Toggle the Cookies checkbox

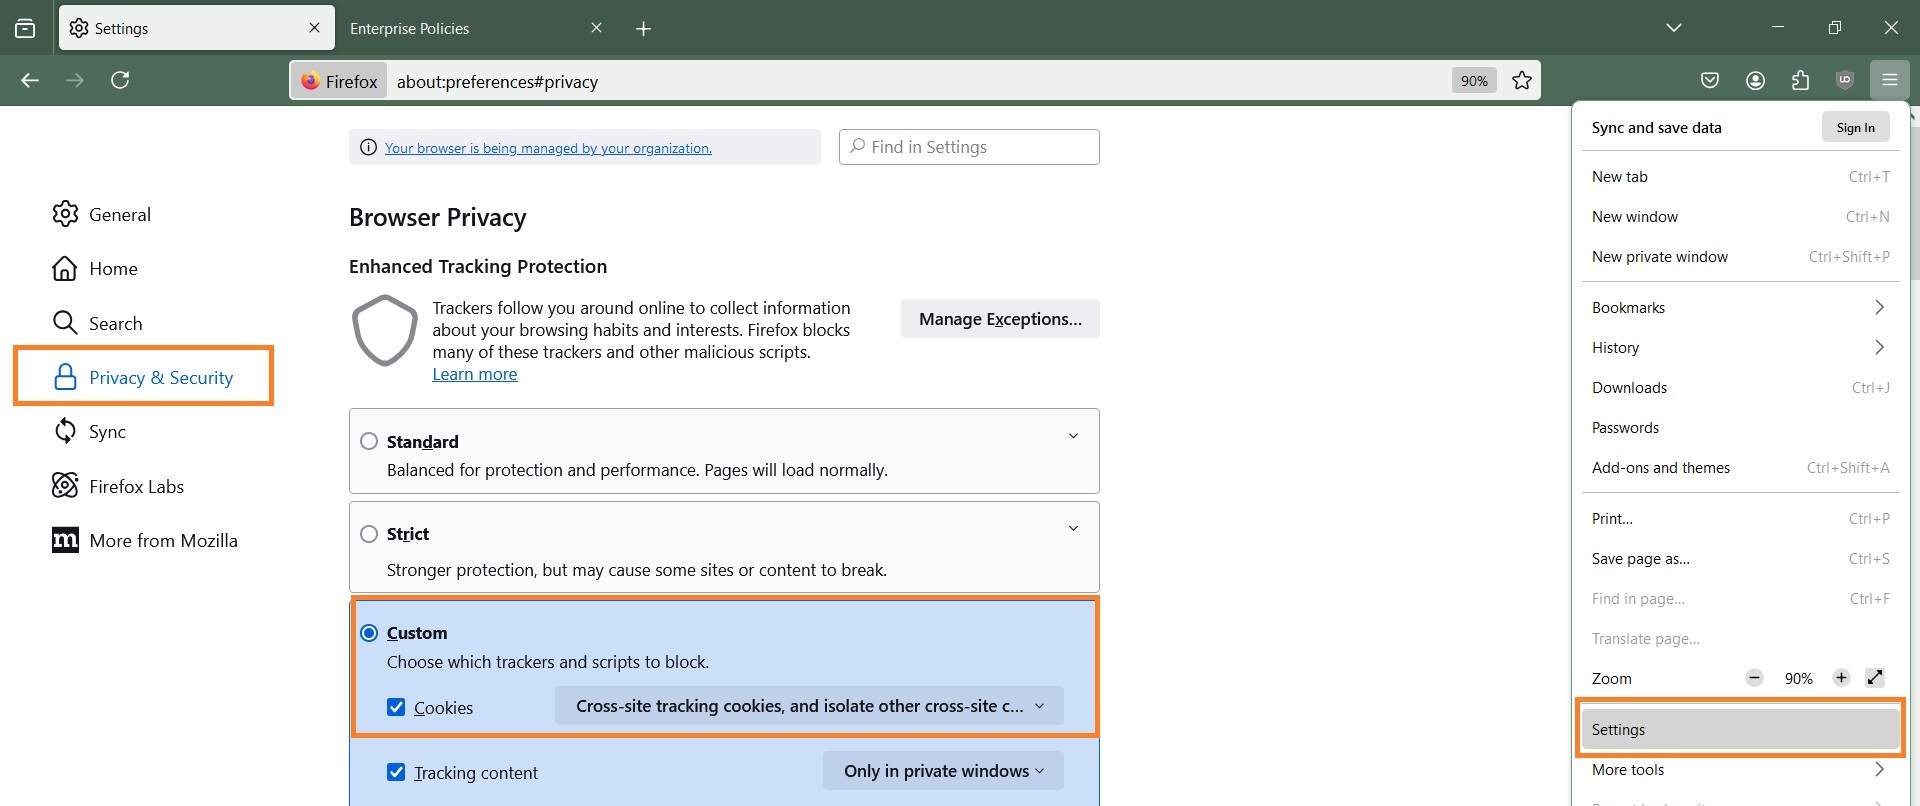tap(396, 707)
